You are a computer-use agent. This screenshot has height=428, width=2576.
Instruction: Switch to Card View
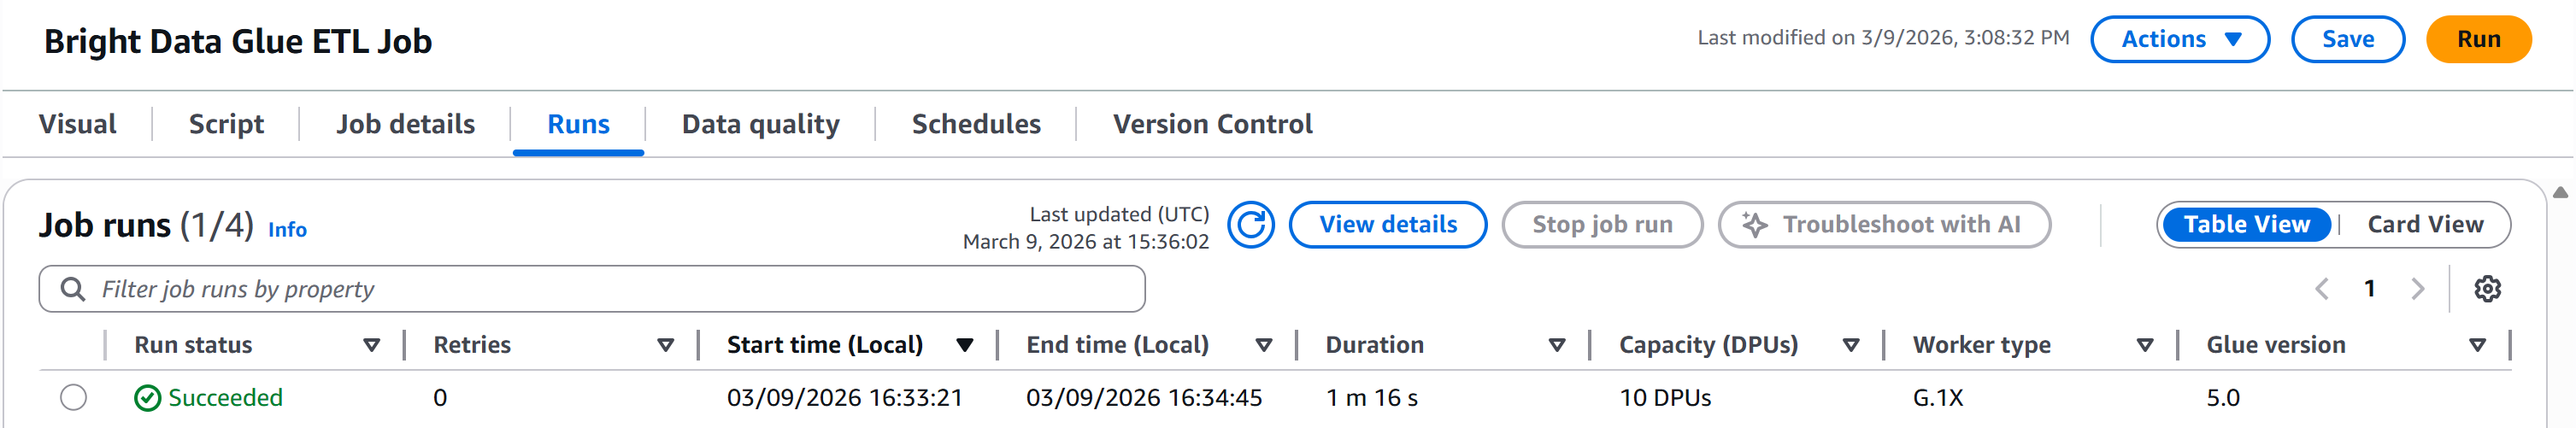coord(2424,225)
